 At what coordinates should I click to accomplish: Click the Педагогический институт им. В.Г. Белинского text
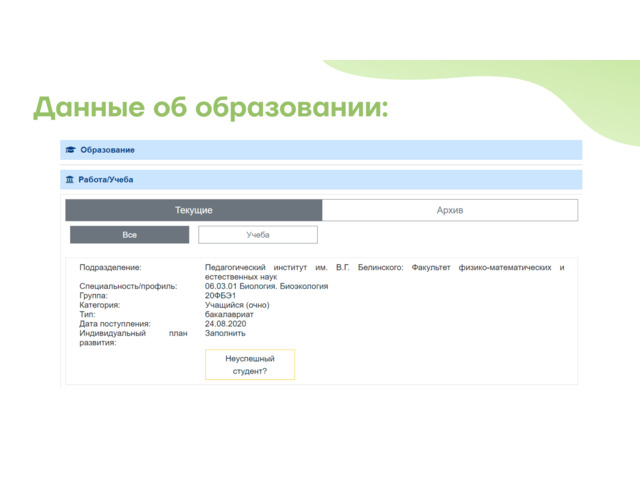pos(304,267)
